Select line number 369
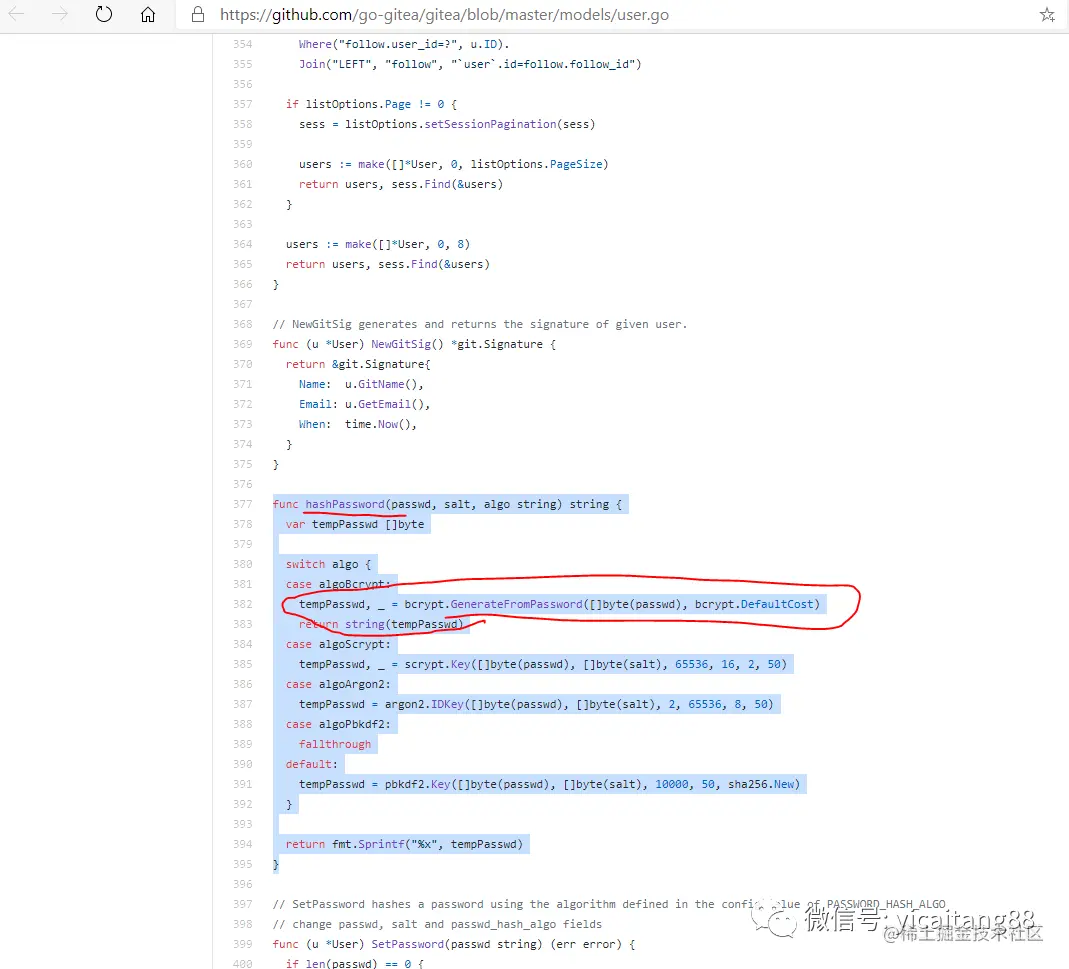Viewport: 1069px width, 969px height. 243,344
